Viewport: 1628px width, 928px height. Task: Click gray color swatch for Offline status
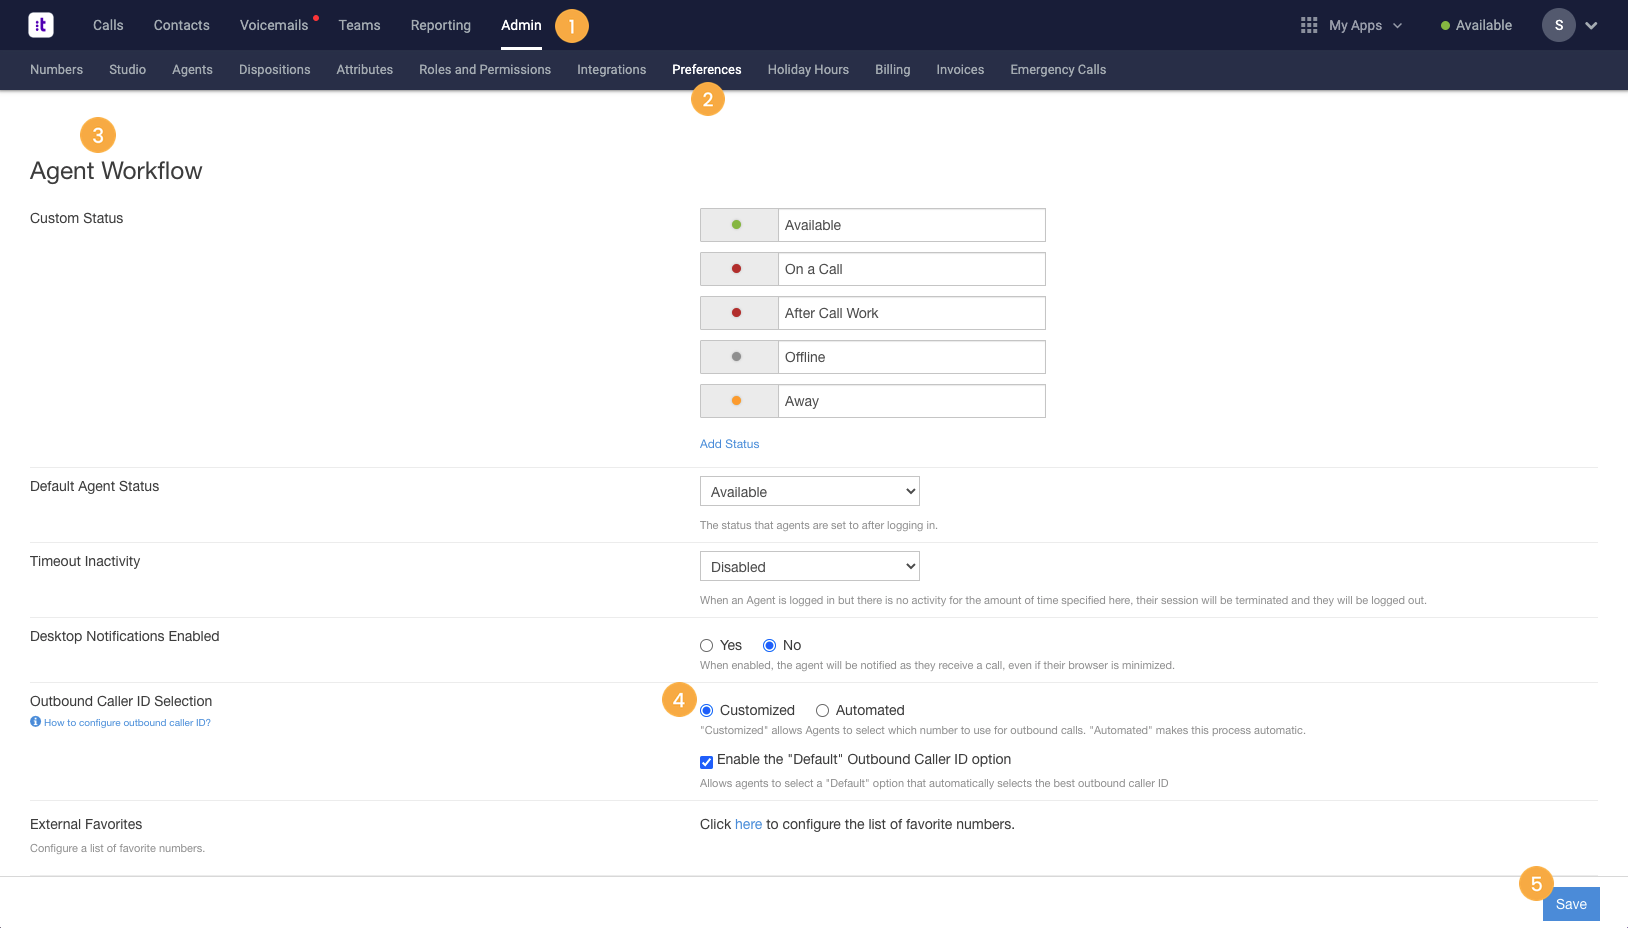click(739, 357)
